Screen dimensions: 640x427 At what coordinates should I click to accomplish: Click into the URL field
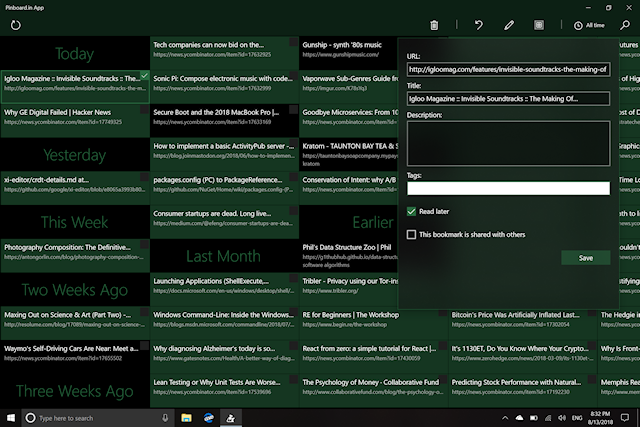[x=508, y=69]
